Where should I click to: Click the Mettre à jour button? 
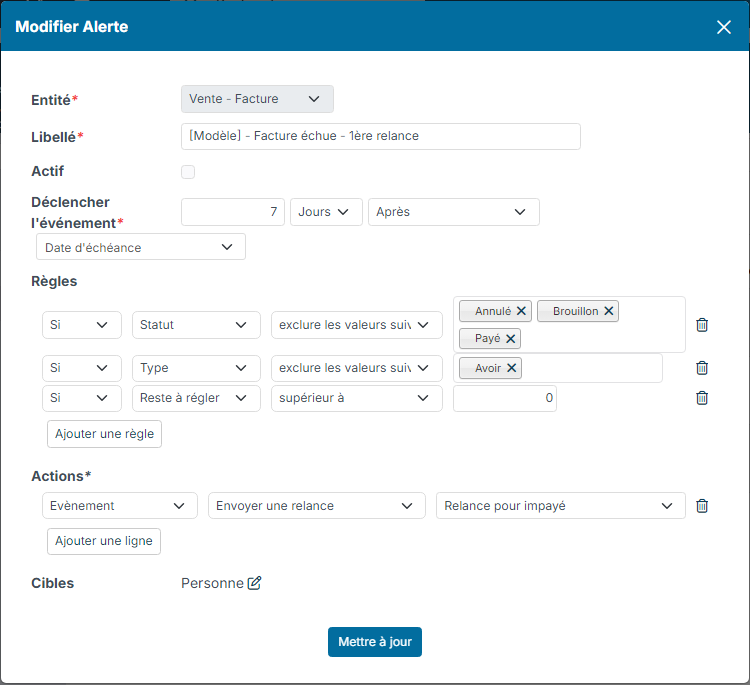pyautogui.click(x=375, y=641)
